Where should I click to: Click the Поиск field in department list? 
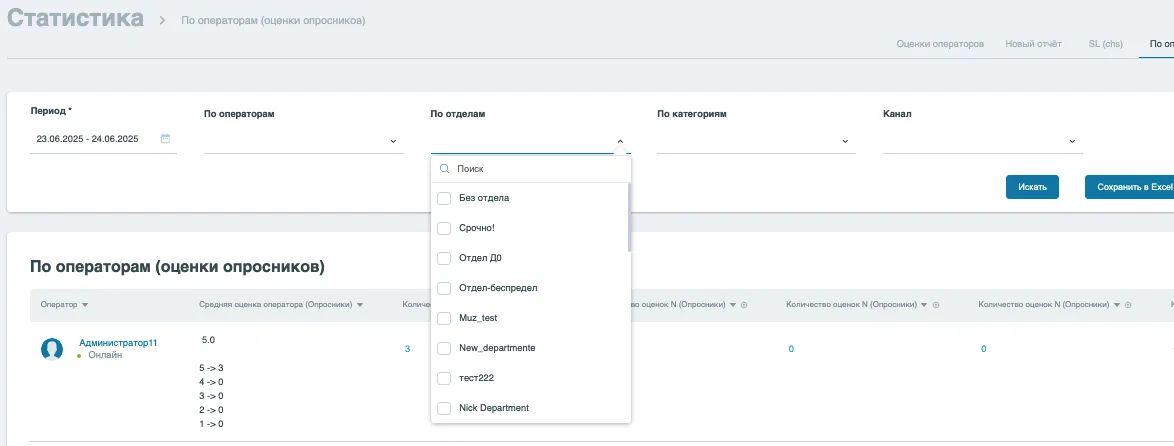coord(535,169)
